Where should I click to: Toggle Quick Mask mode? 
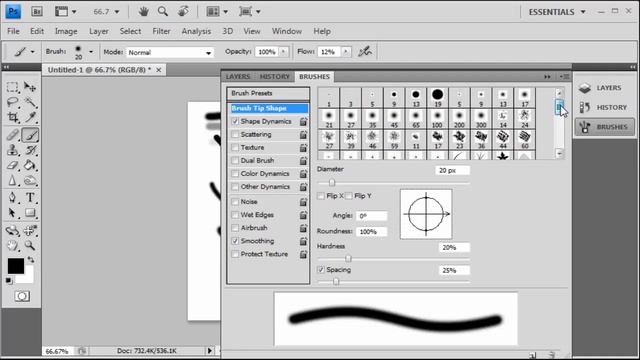[x=22, y=296]
